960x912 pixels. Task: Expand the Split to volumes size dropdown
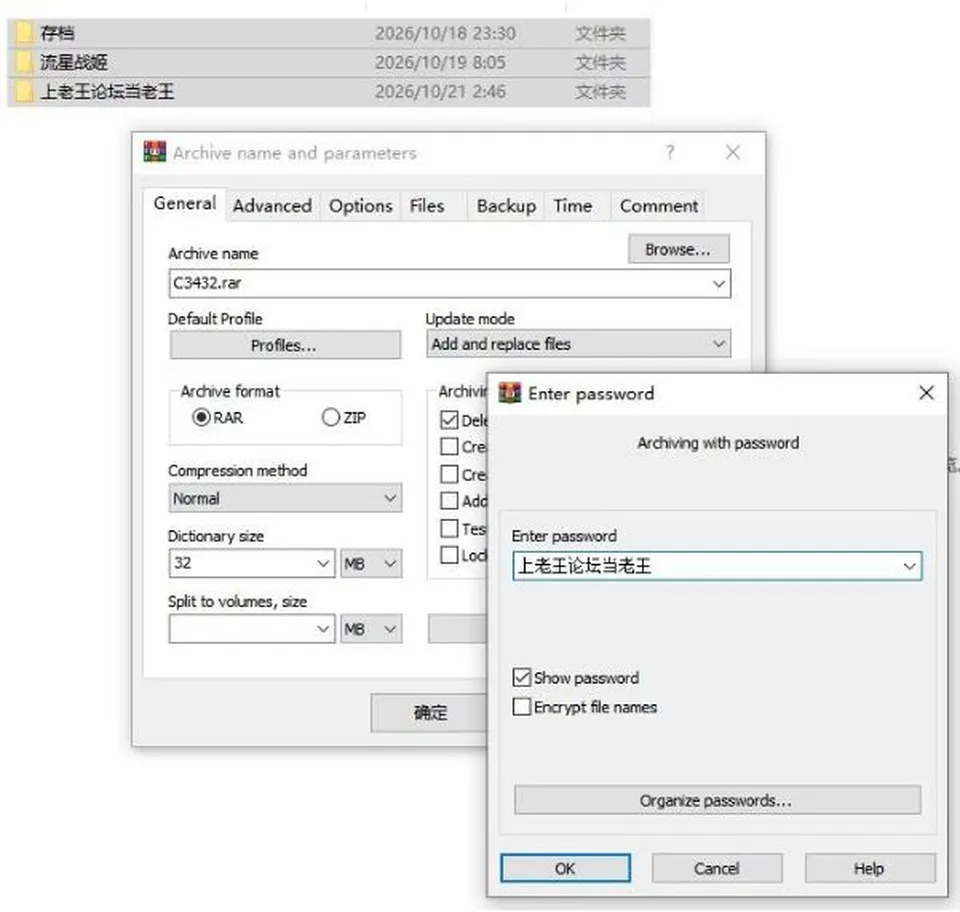click(323, 629)
